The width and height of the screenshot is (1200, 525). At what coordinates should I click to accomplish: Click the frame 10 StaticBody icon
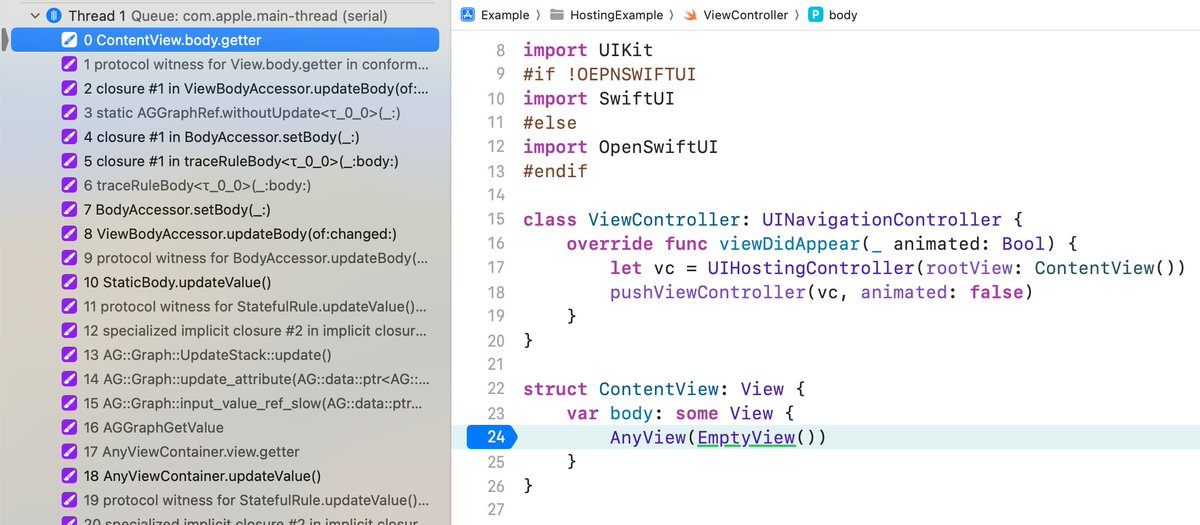click(x=70, y=282)
